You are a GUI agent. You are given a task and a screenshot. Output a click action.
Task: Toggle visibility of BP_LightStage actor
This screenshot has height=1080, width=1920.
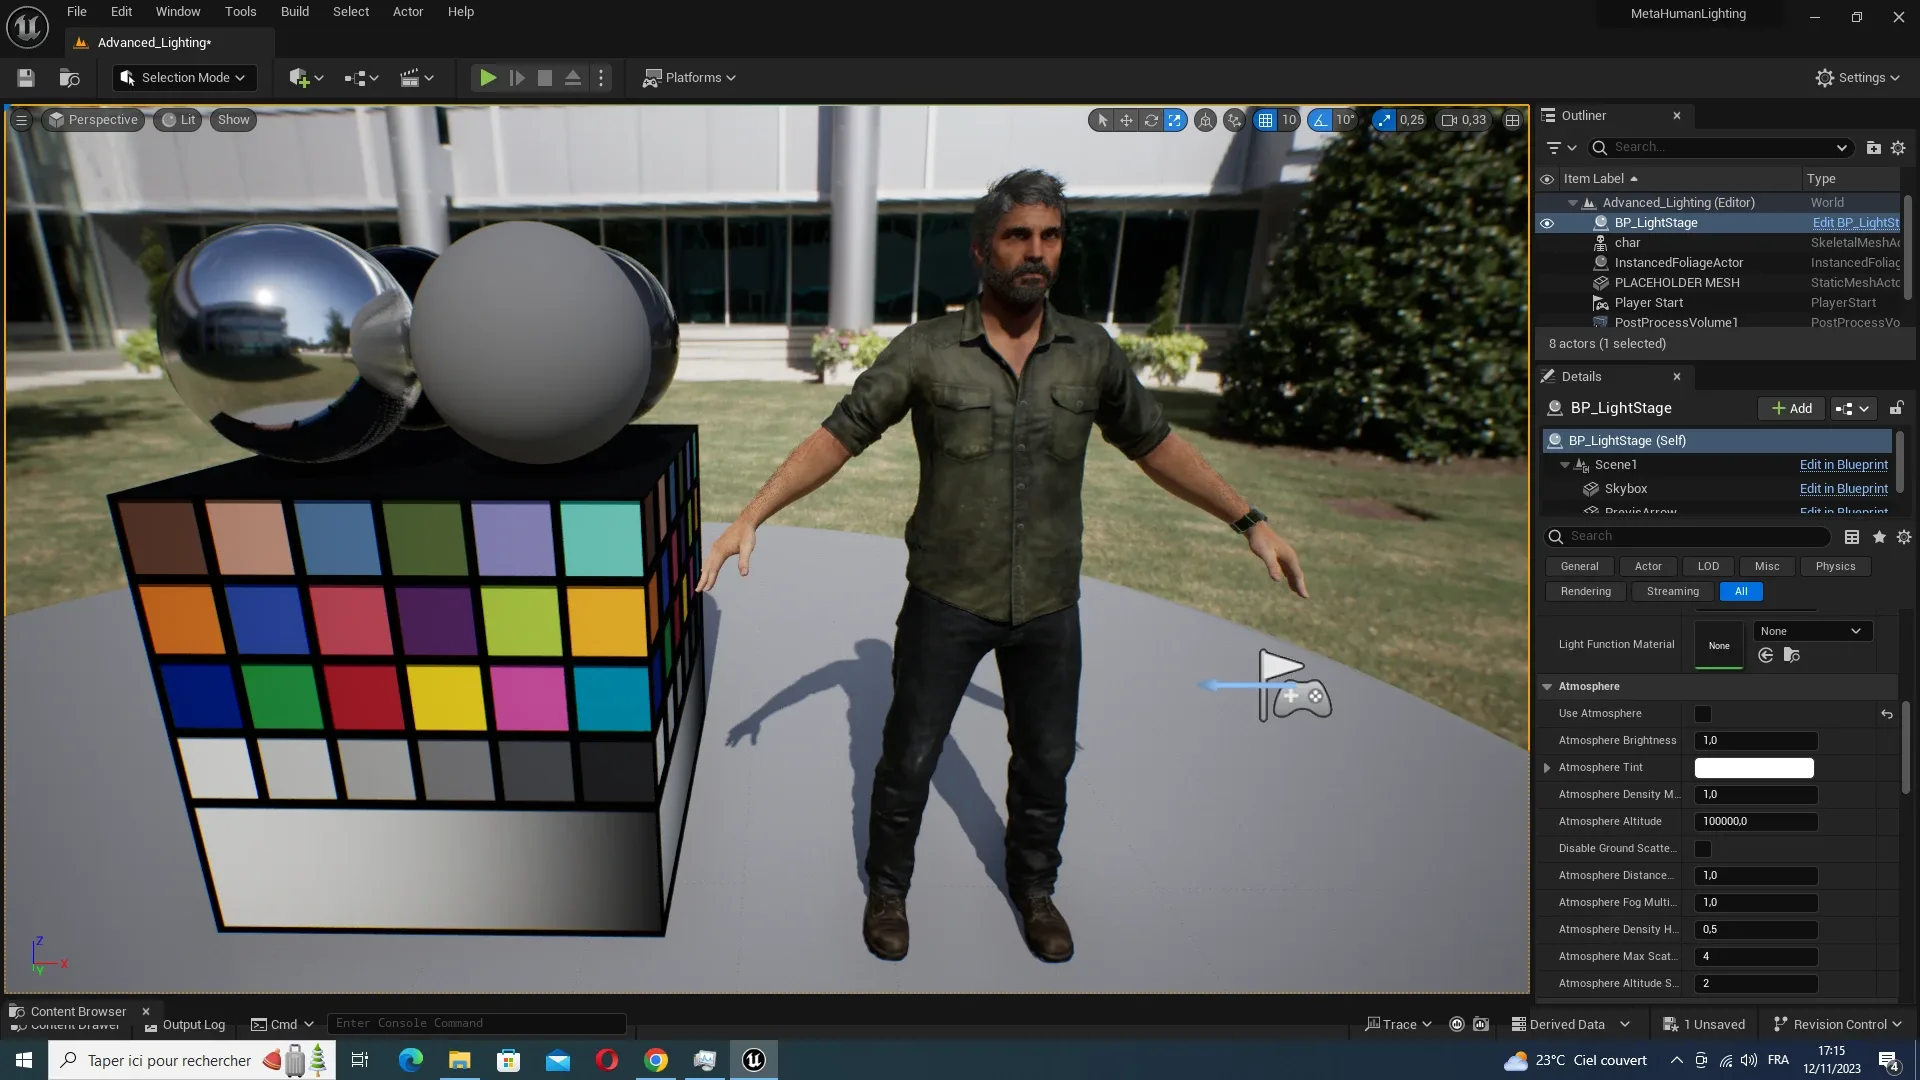[1547, 223]
